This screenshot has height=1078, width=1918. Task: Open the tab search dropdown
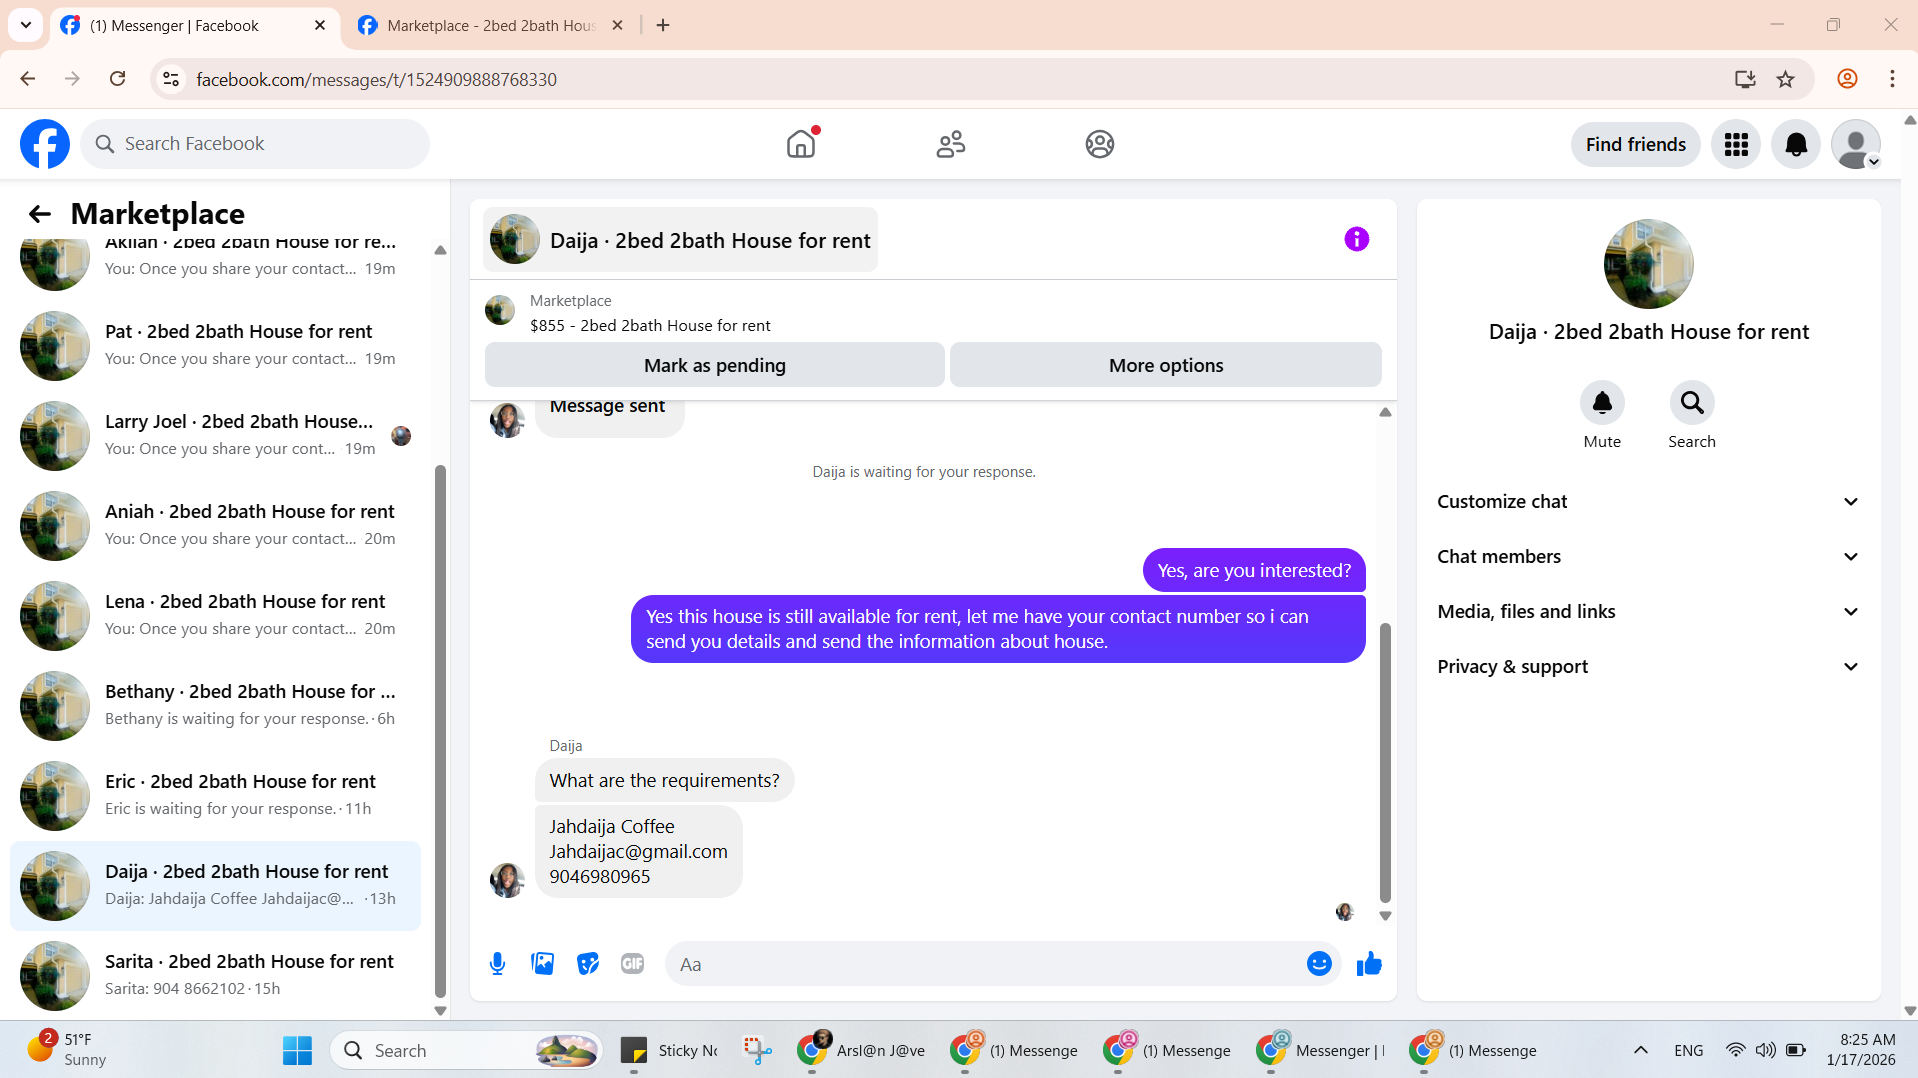(x=26, y=25)
